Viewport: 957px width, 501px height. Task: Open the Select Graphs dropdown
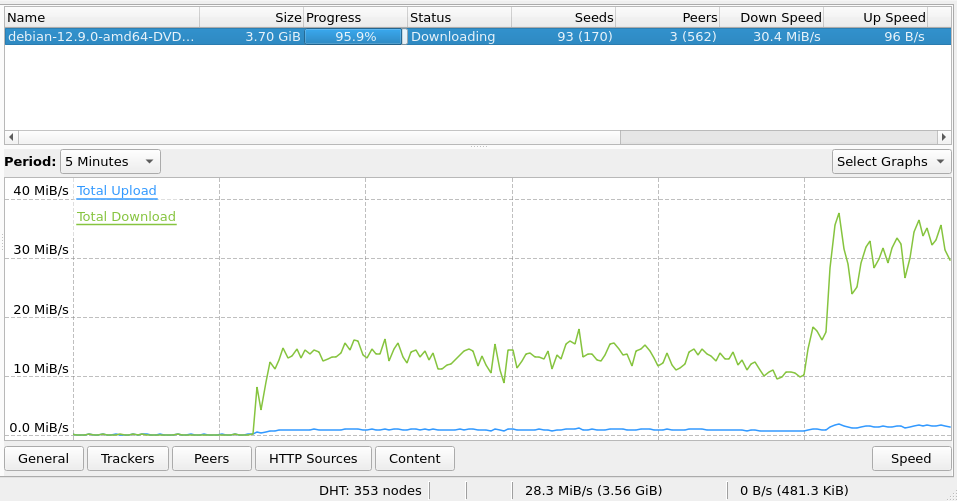(x=891, y=162)
